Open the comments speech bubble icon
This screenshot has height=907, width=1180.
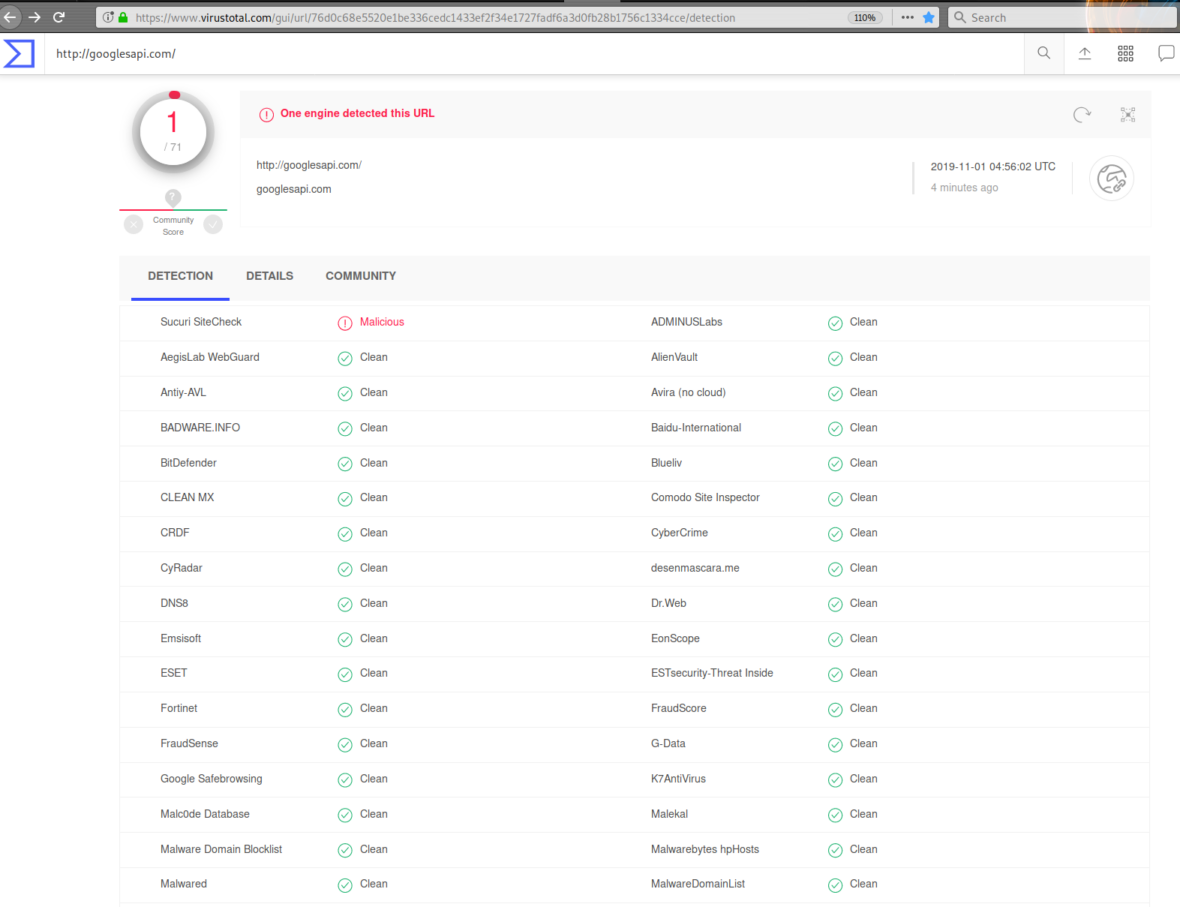[1165, 54]
